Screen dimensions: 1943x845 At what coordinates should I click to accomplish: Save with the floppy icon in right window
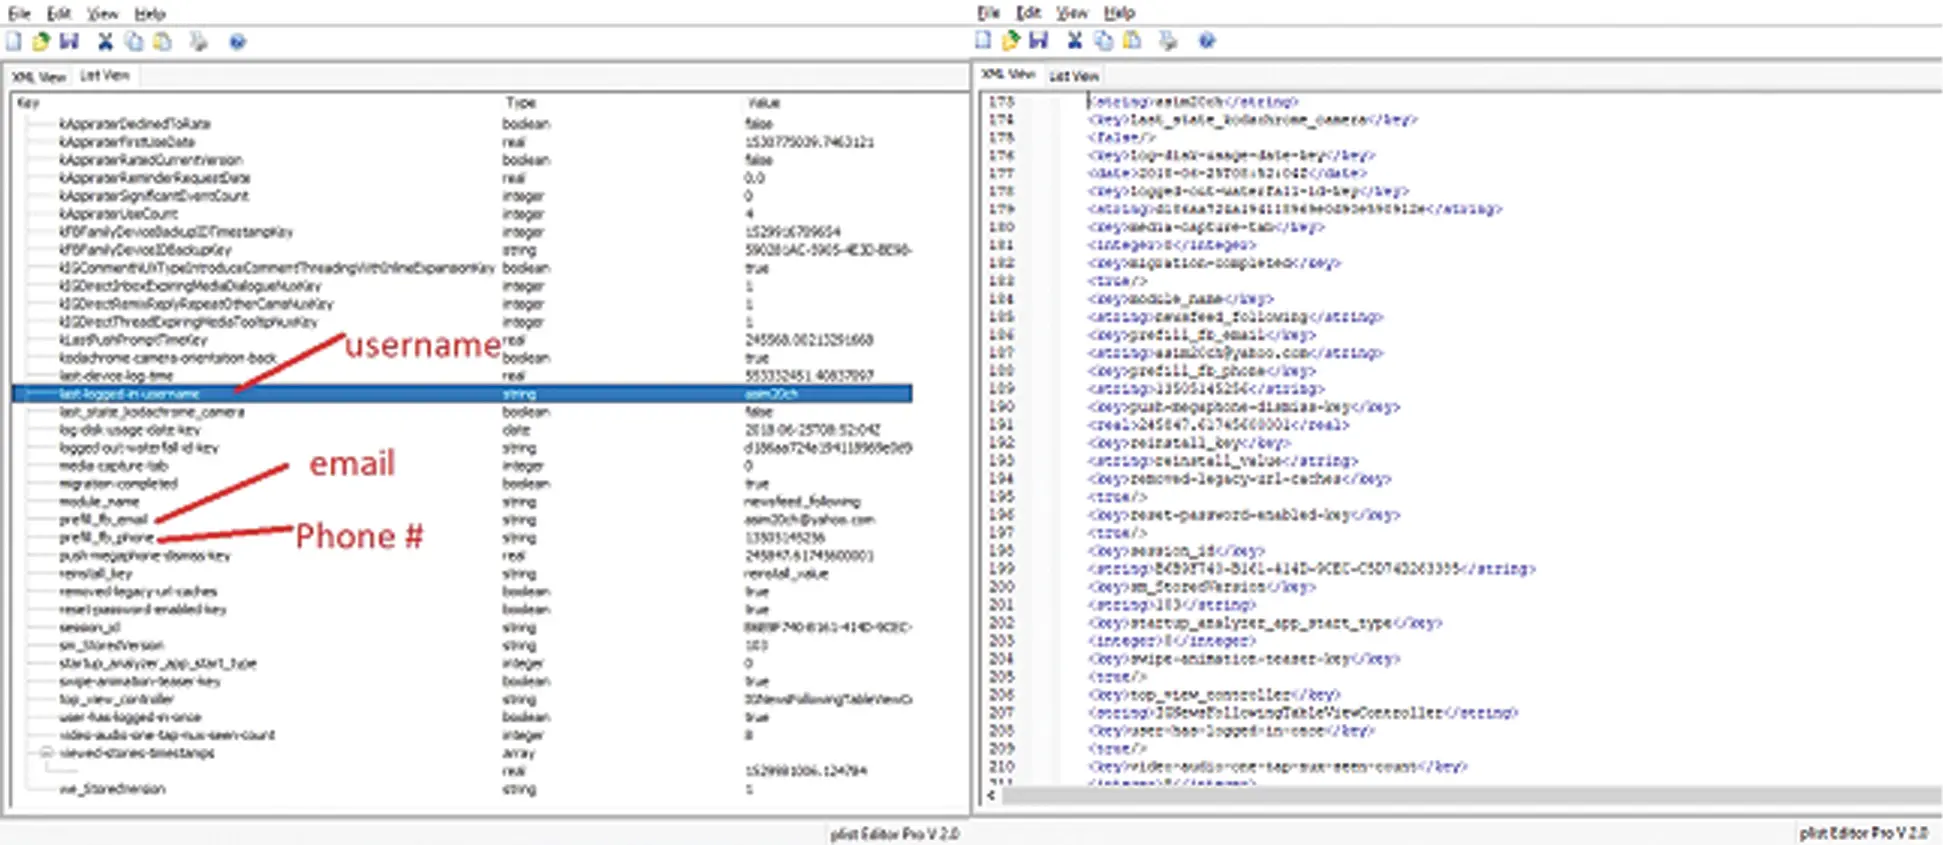[x=1039, y=41]
